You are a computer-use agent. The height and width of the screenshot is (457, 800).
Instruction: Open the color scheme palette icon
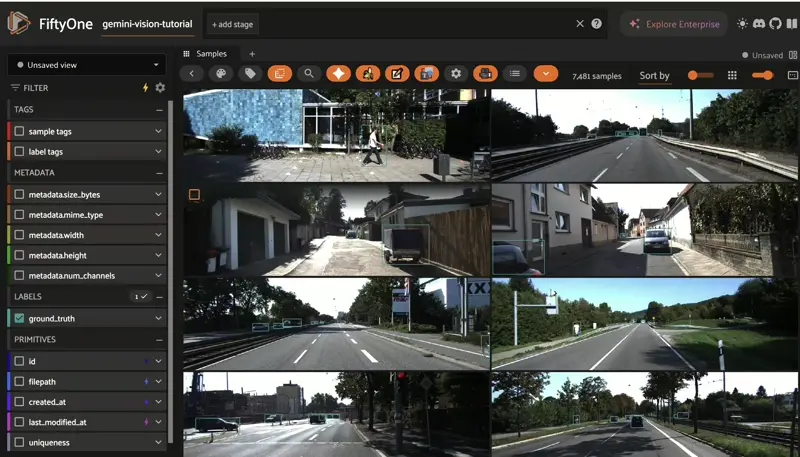click(x=221, y=74)
